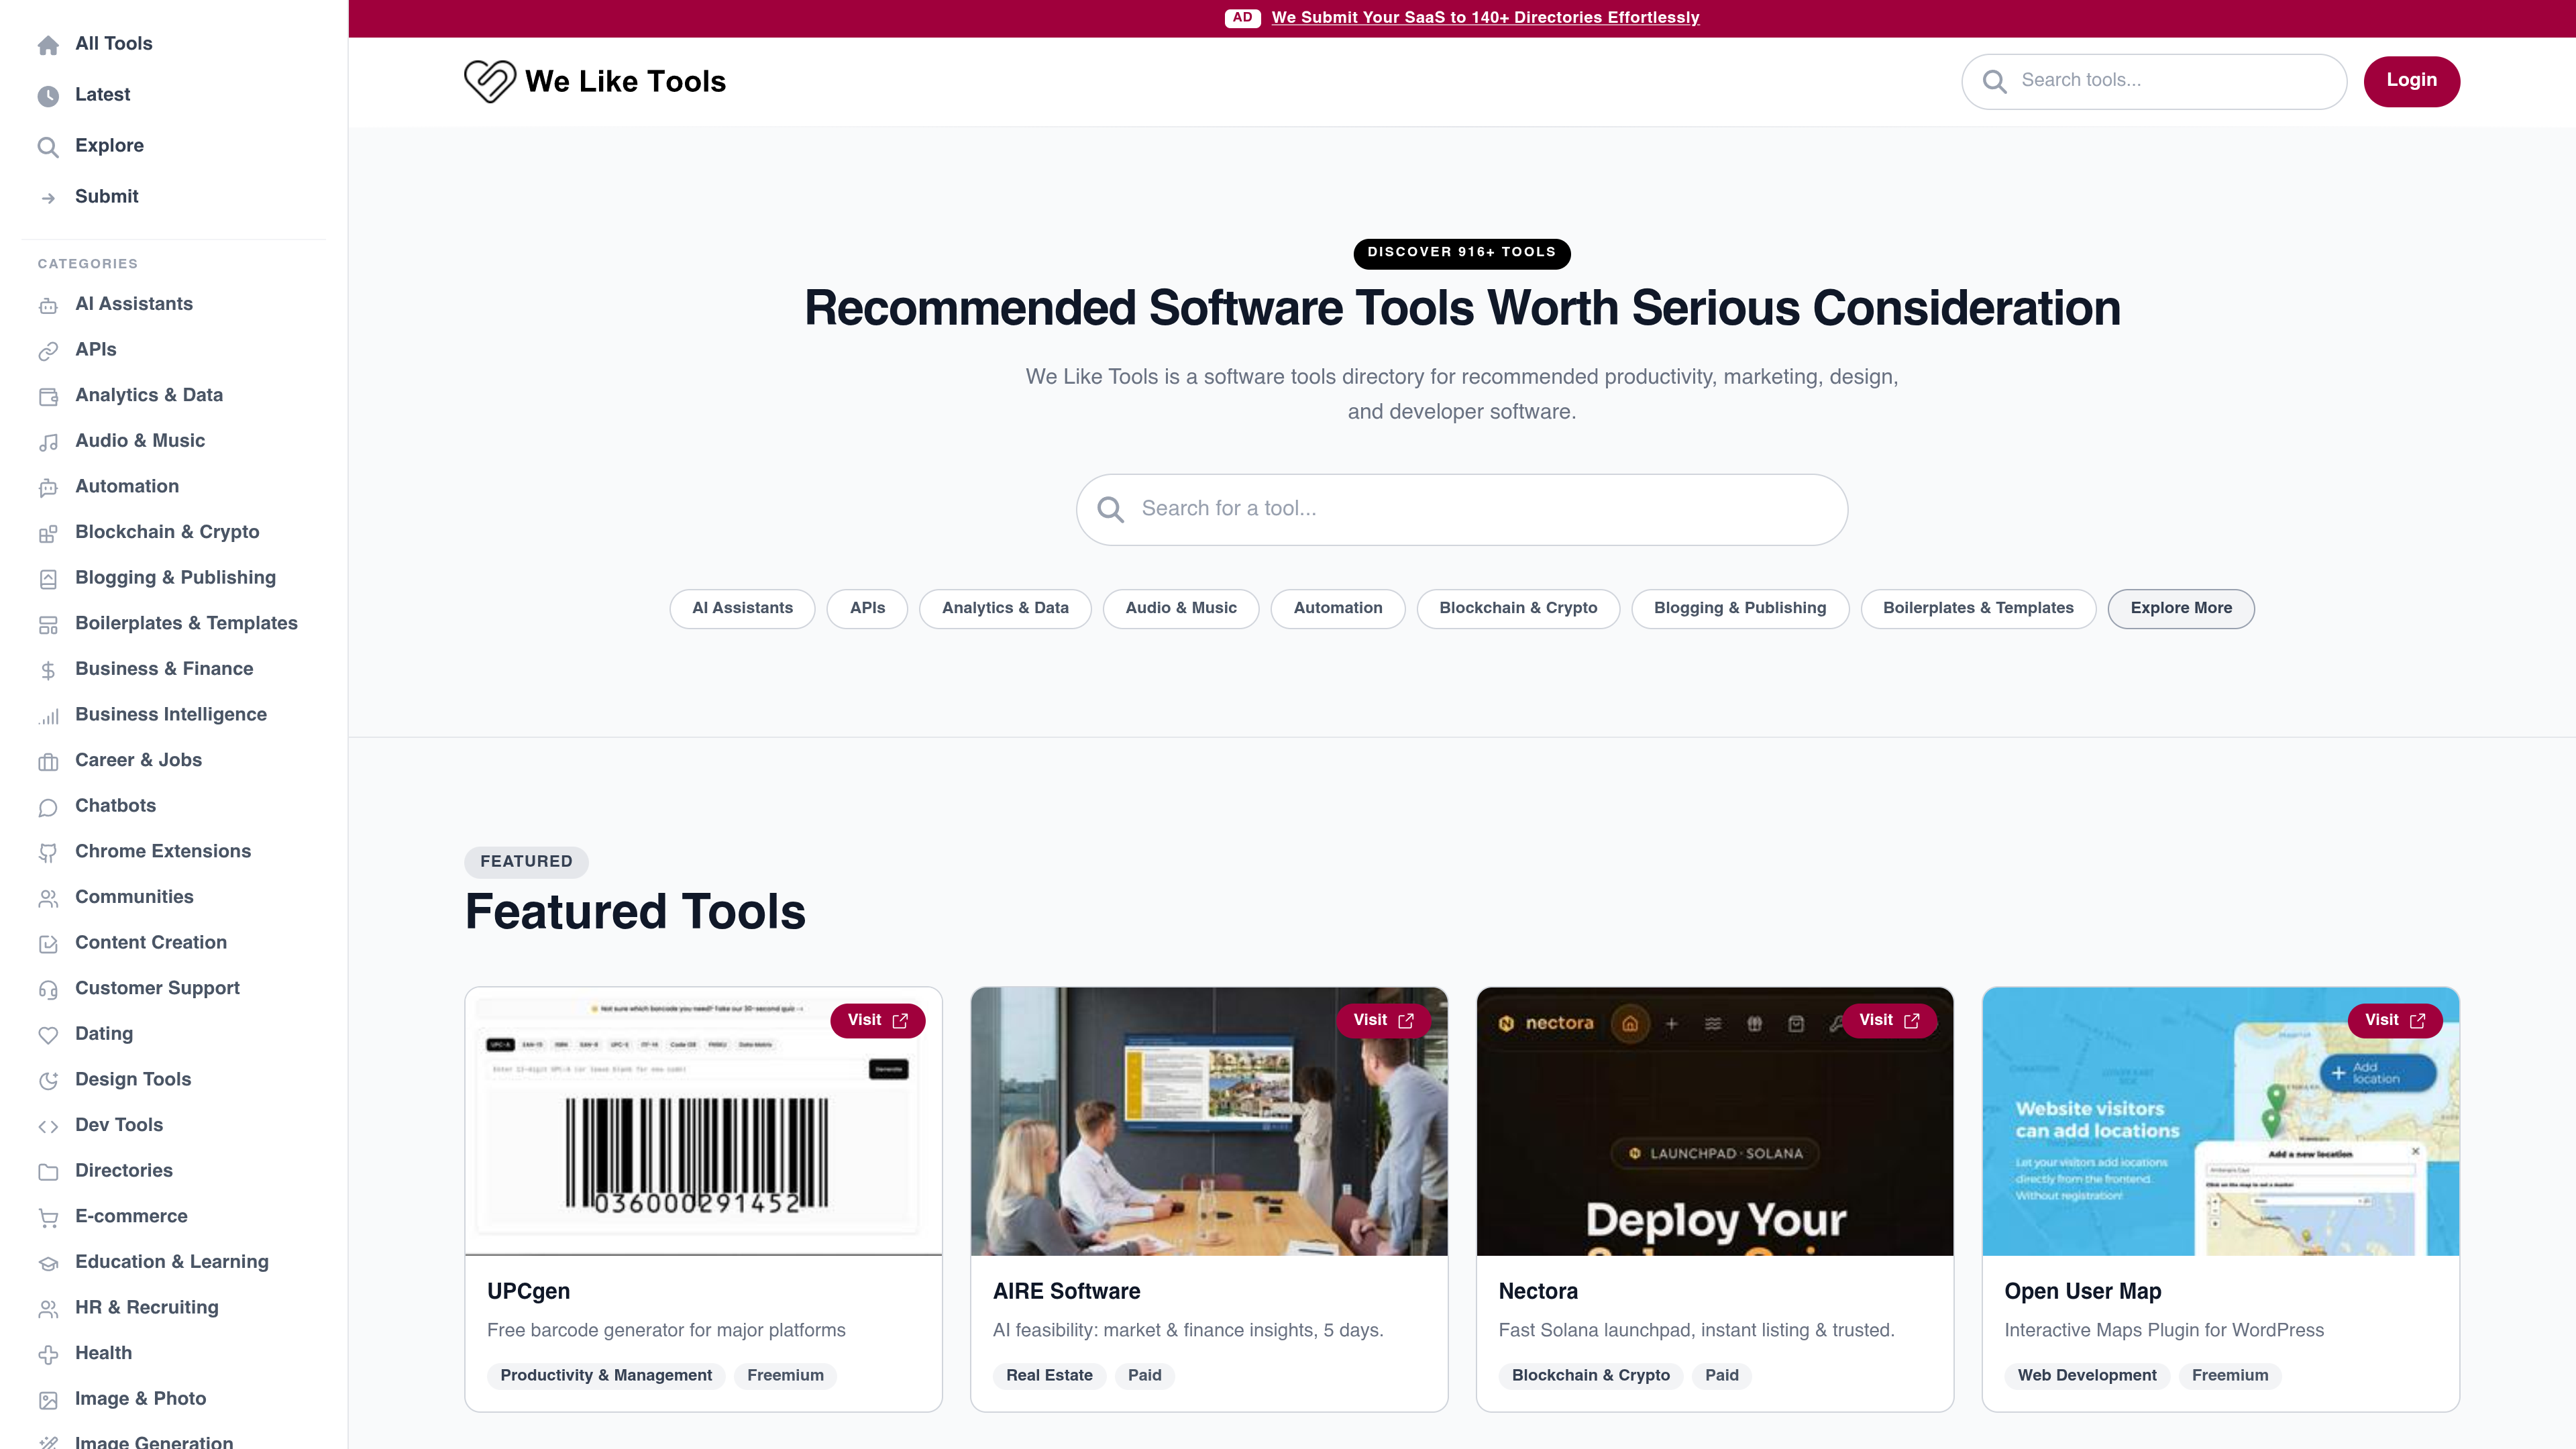Open the Open User Map thumbnail
This screenshot has height=1449, width=2576.
click(2221, 1122)
